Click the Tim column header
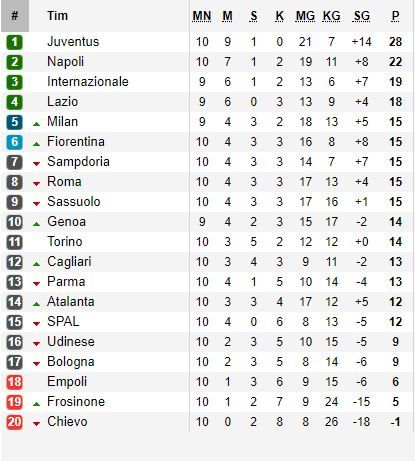 [x=57, y=16]
